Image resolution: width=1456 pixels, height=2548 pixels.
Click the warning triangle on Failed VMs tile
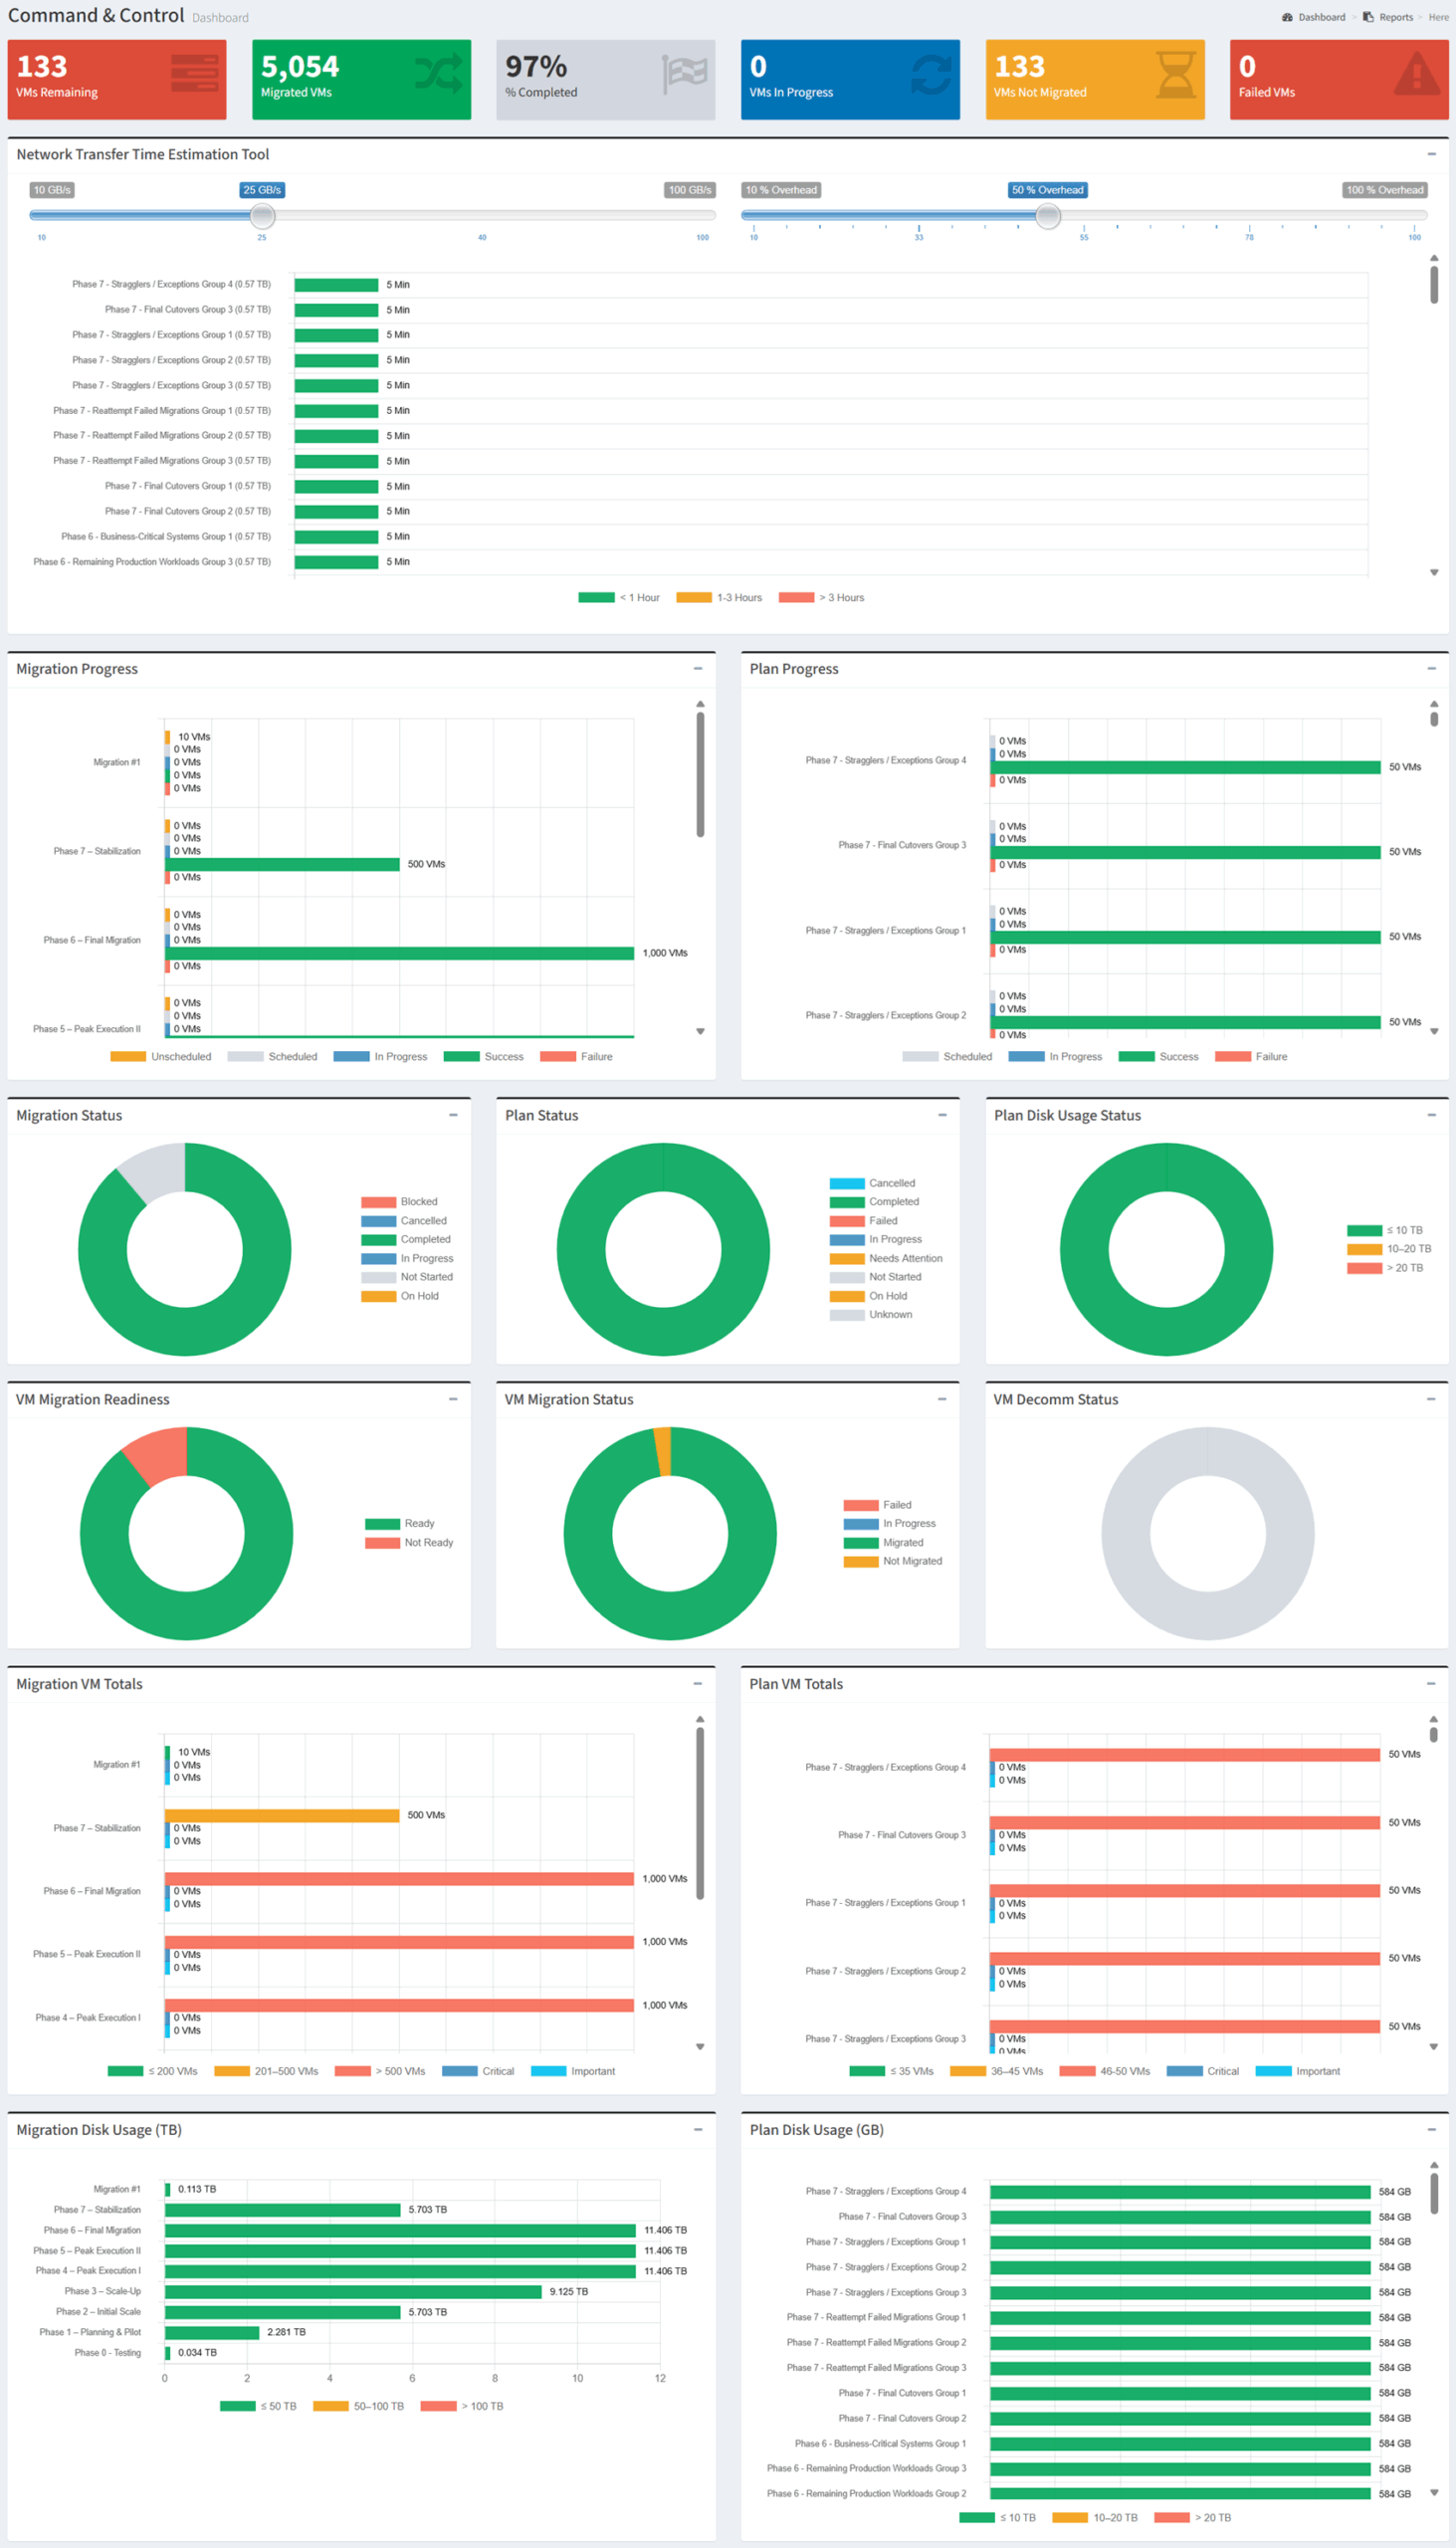tap(1417, 74)
